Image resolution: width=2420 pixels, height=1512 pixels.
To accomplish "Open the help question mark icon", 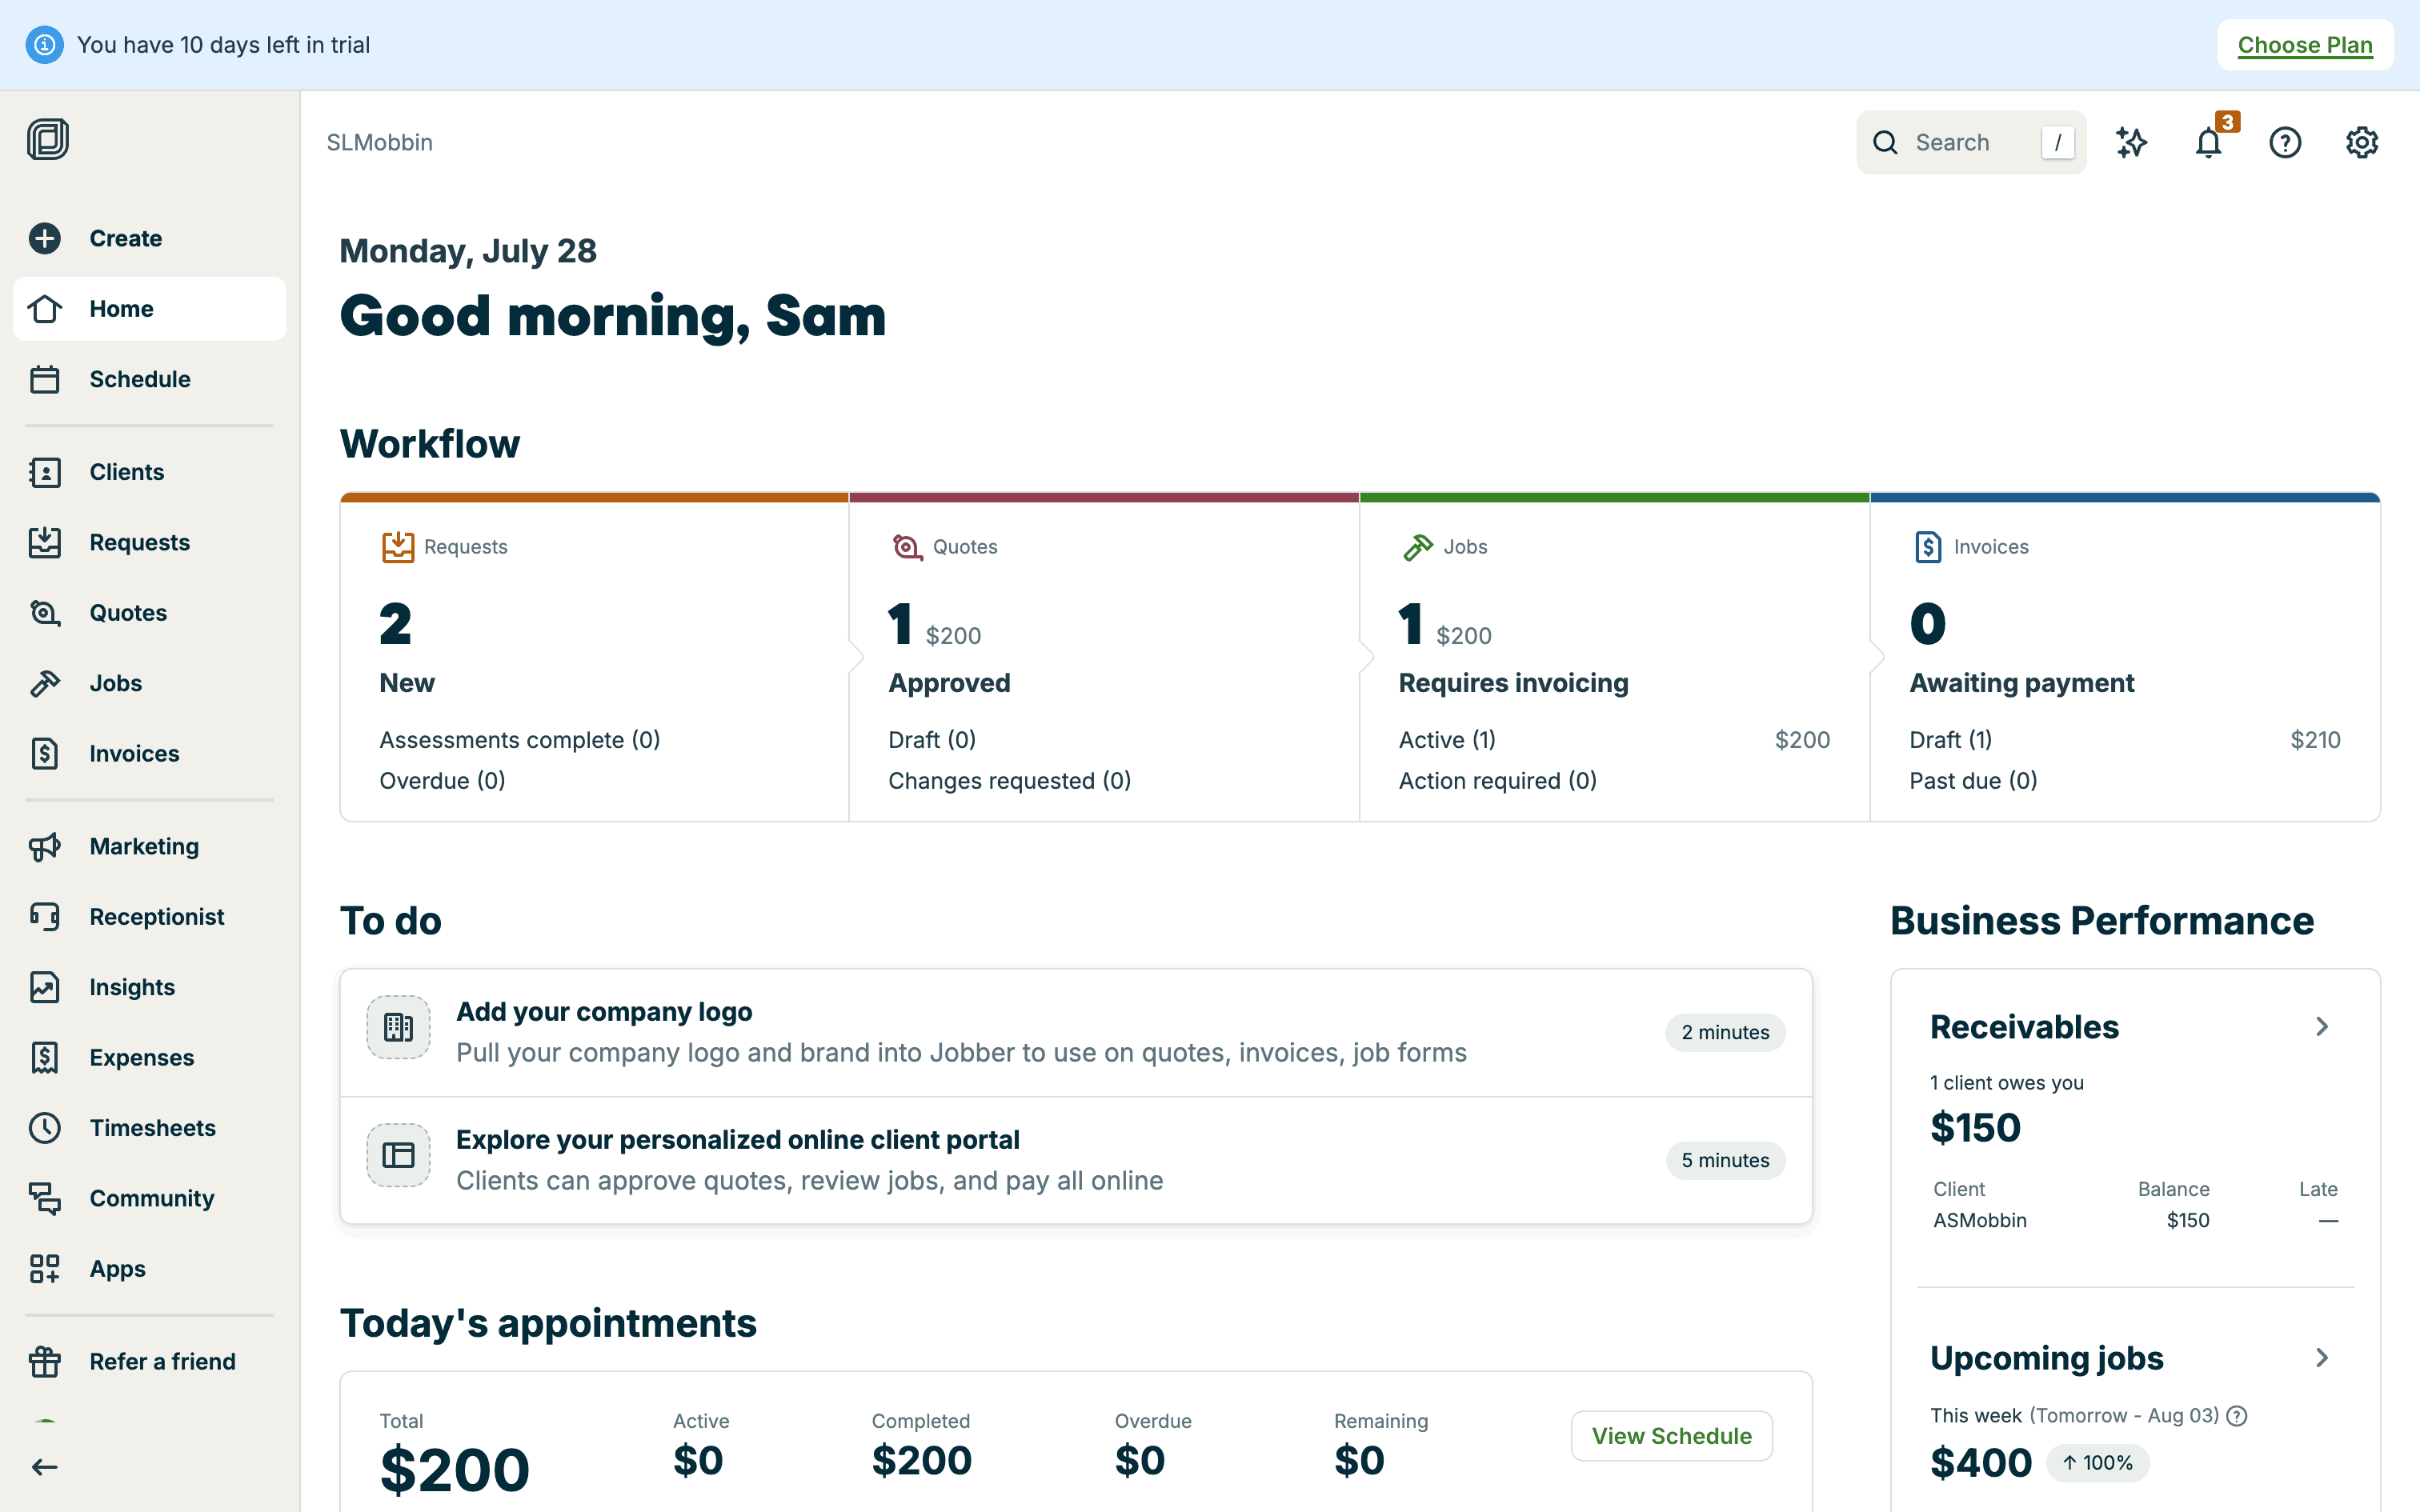I will click(2286, 142).
